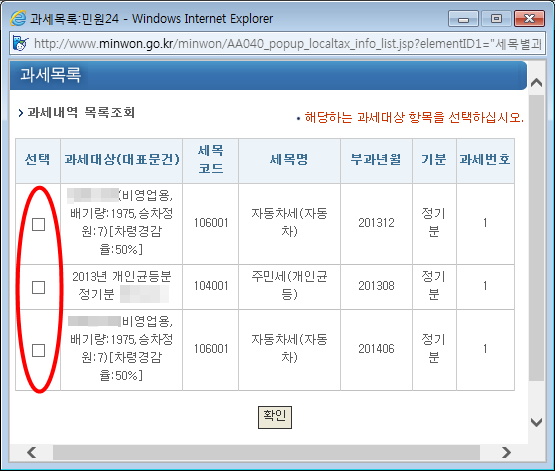This screenshot has width=555, height=471.
Task: Click the 과세번호 column header
Action: click(x=485, y=161)
